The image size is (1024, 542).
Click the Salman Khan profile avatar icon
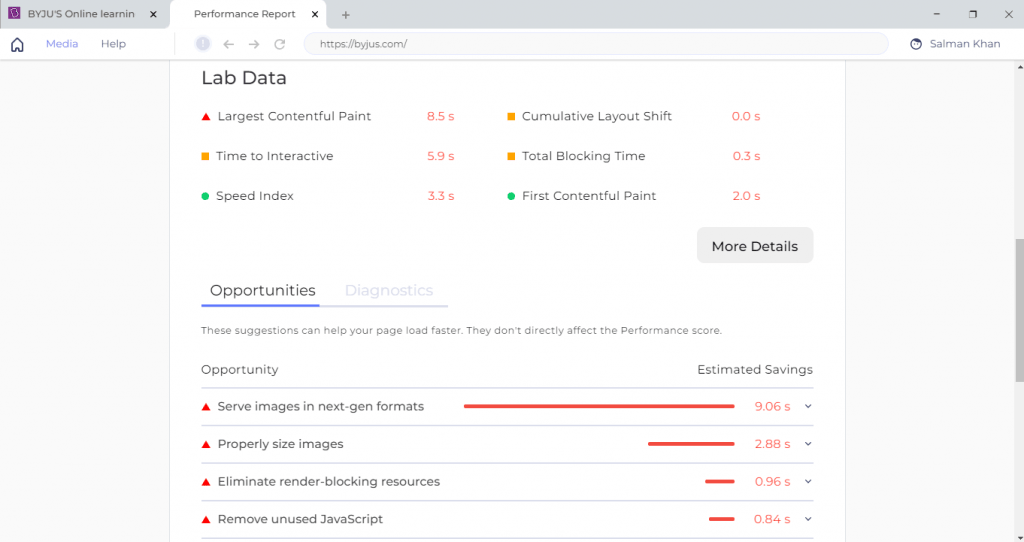pyautogui.click(x=916, y=44)
